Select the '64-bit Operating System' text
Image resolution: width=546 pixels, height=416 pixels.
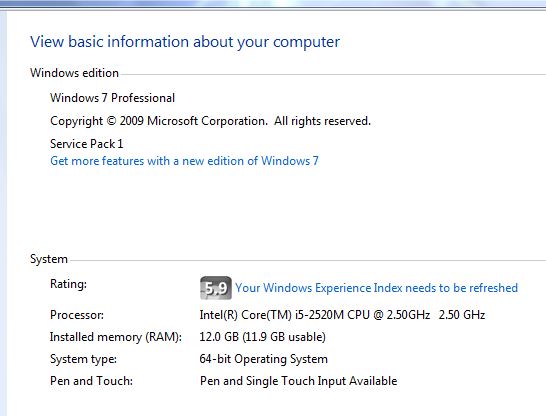click(x=264, y=359)
